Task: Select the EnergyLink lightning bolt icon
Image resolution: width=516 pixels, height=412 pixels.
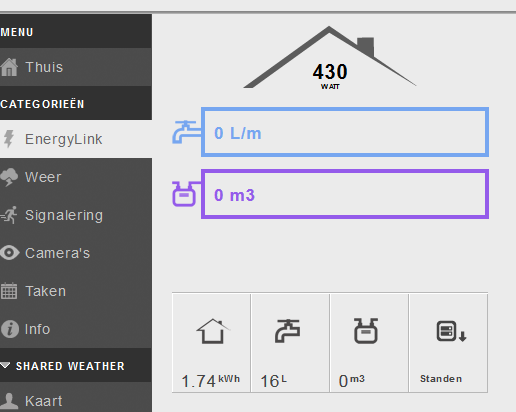Action: pyautogui.click(x=9, y=139)
